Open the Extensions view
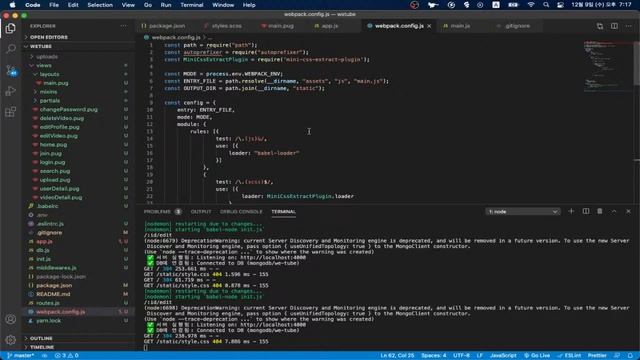Viewport: 640px width, 360px height. tap(11, 111)
